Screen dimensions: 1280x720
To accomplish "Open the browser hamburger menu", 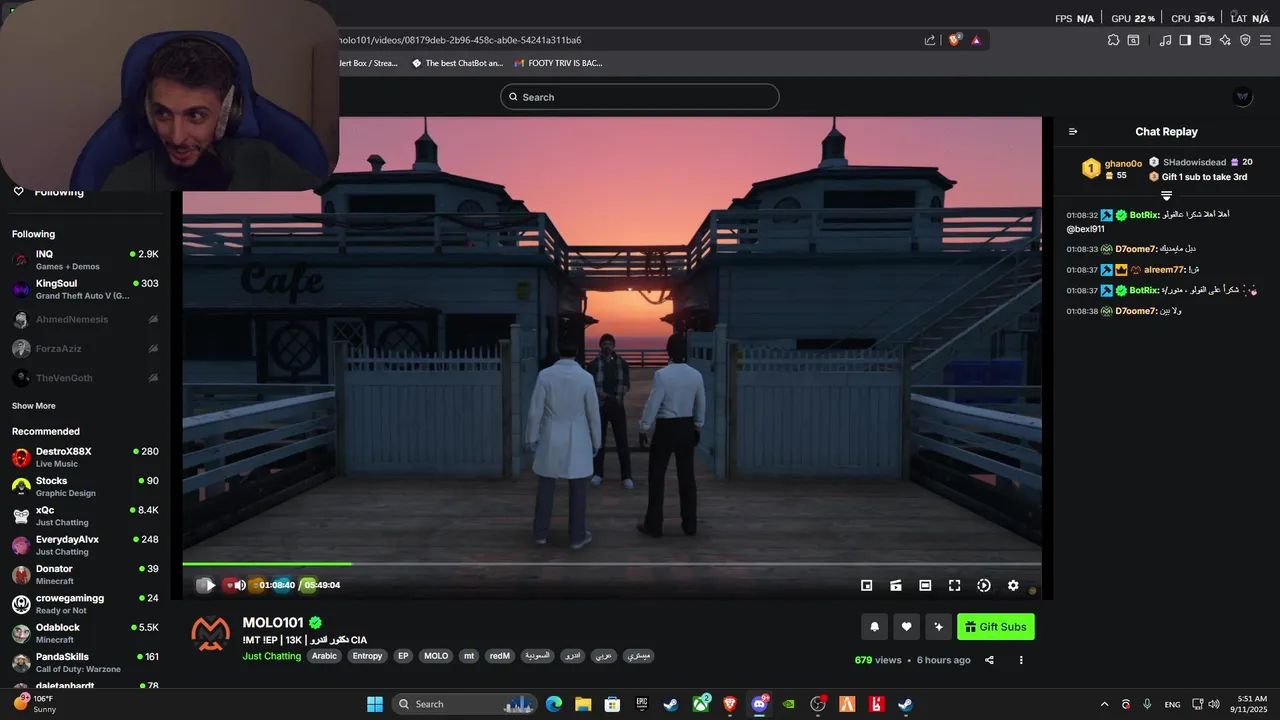I will pyautogui.click(x=1266, y=40).
